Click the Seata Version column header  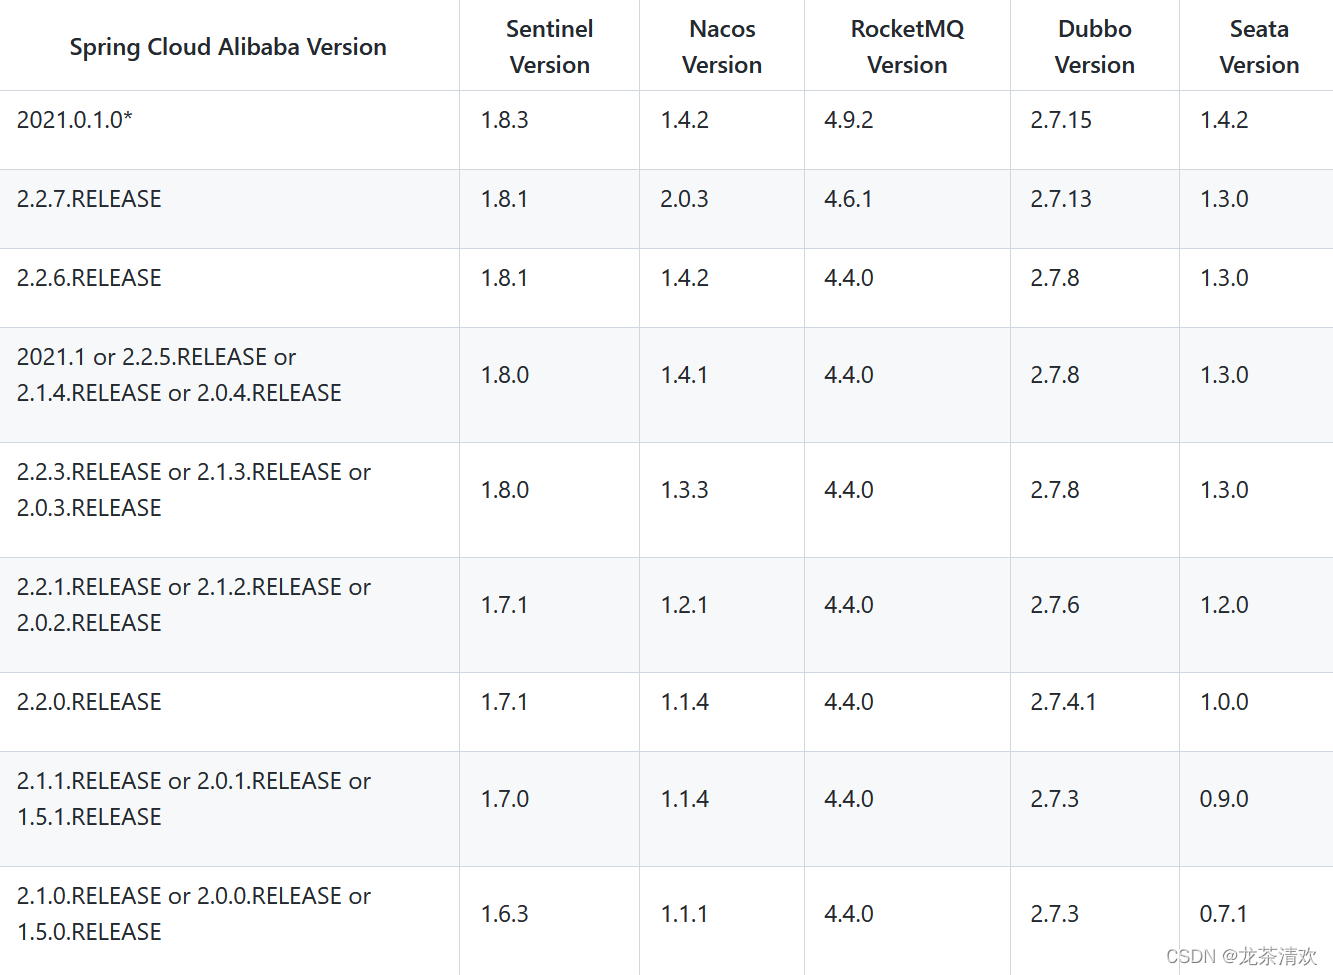1259,47
